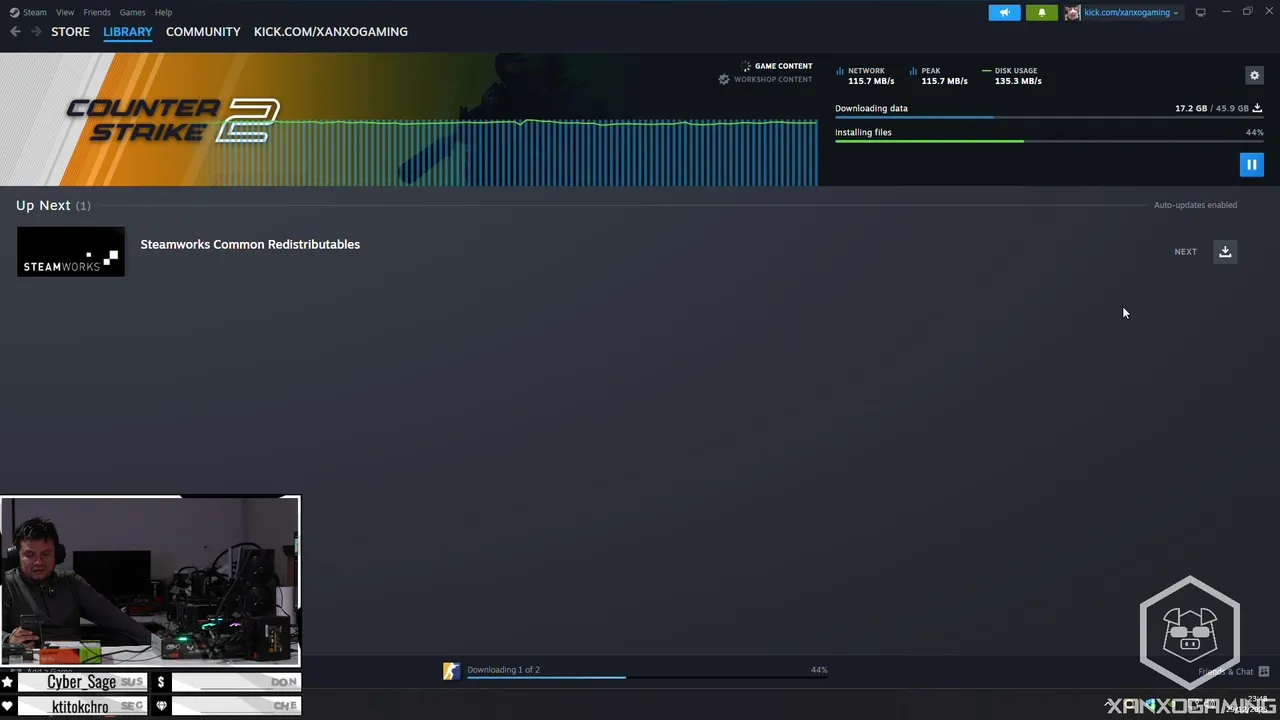Click the Up Next heading
Viewport: 1280px width, 720px height.
pyautogui.click(x=43, y=205)
